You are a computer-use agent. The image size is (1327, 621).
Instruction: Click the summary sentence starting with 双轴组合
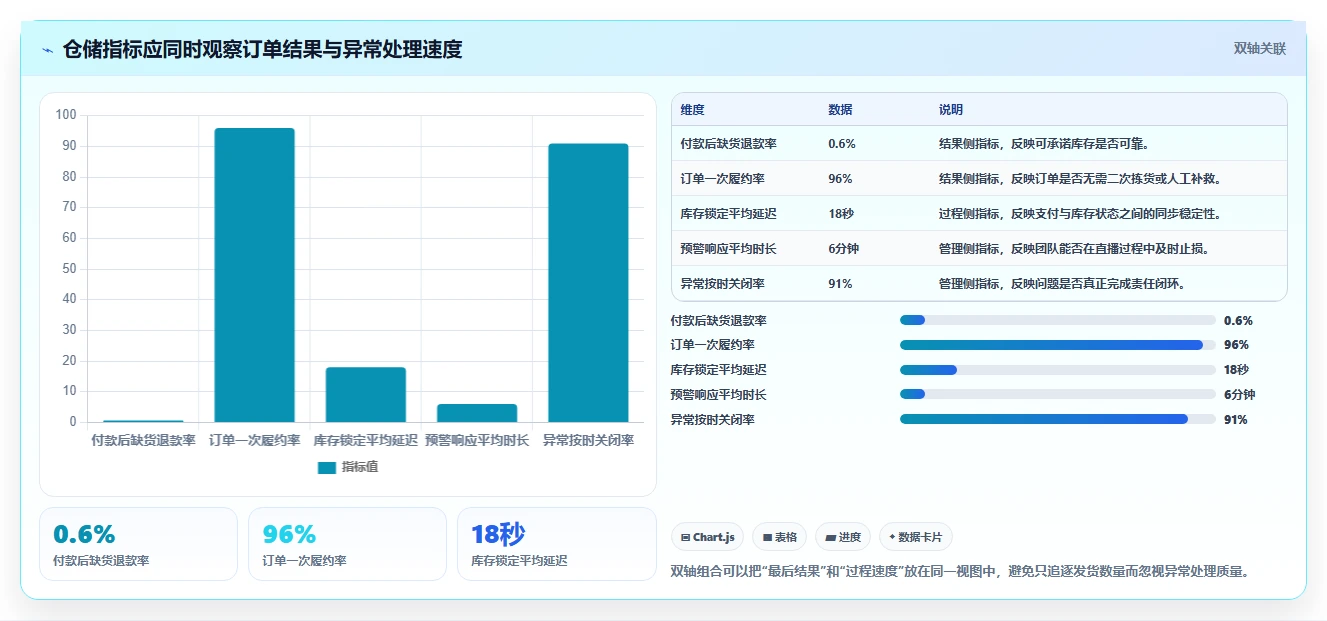pos(960,572)
